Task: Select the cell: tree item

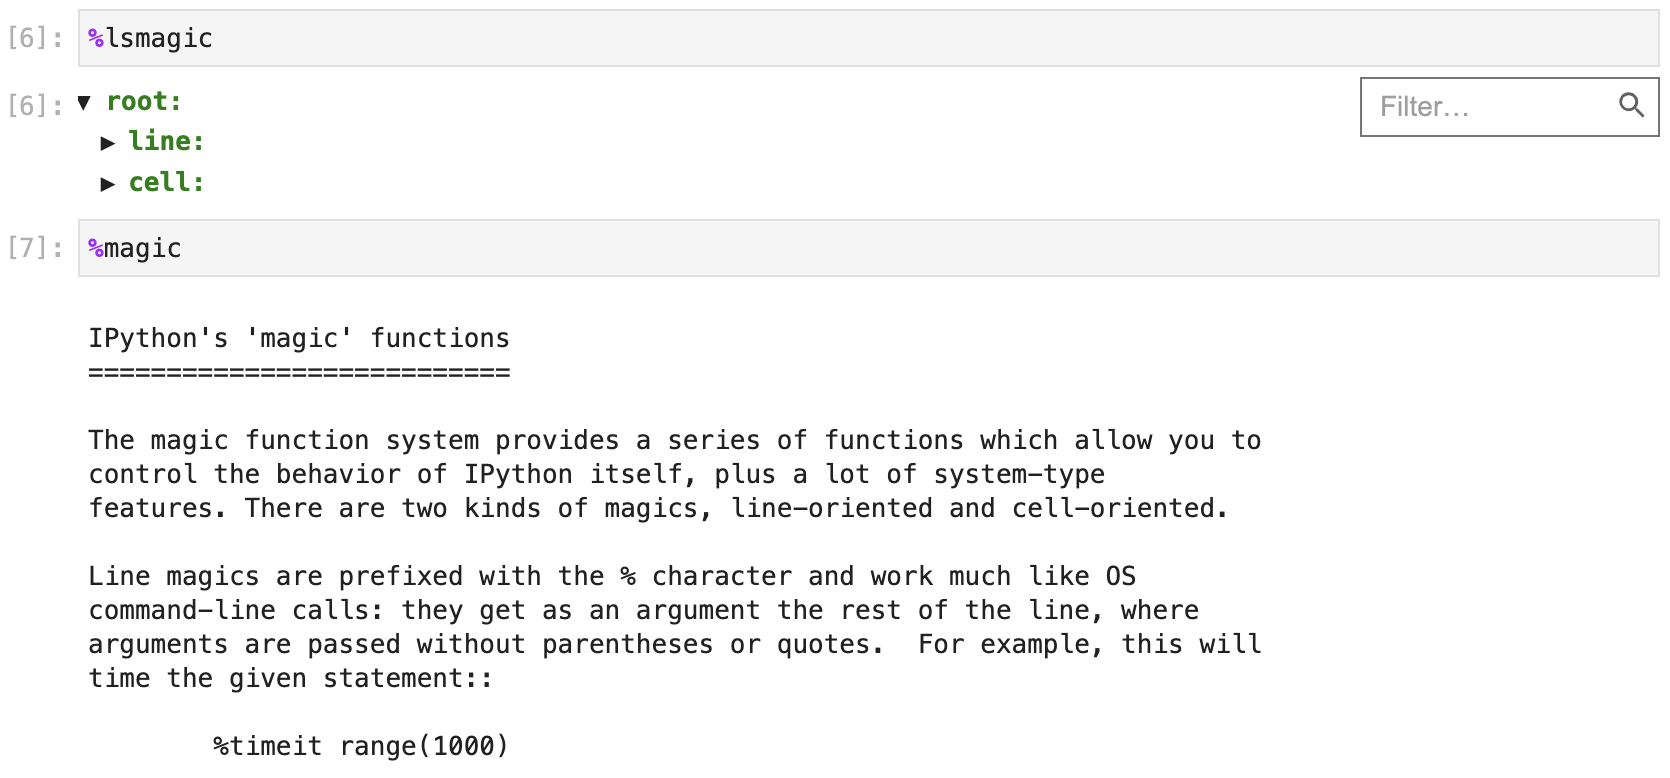Action: (166, 183)
